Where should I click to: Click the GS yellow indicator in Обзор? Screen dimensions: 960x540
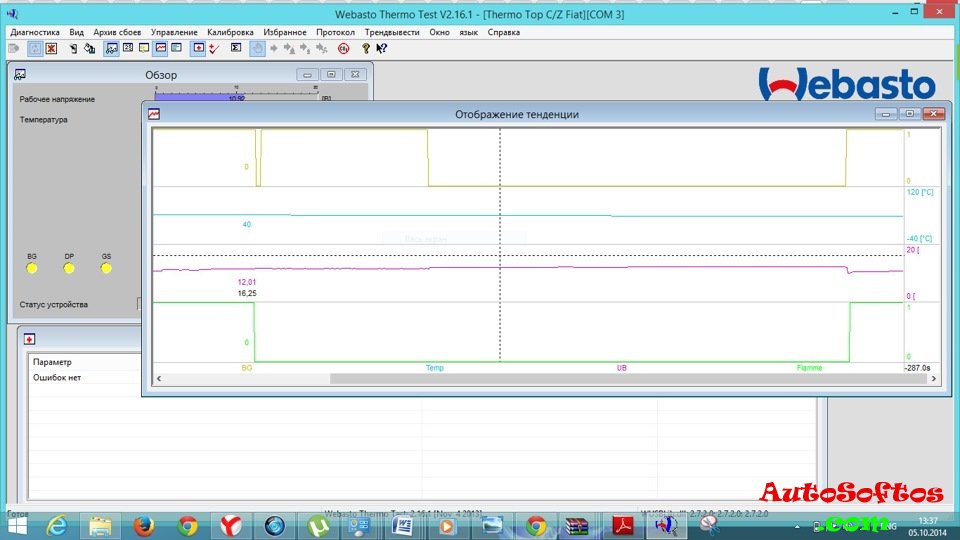coord(107,268)
